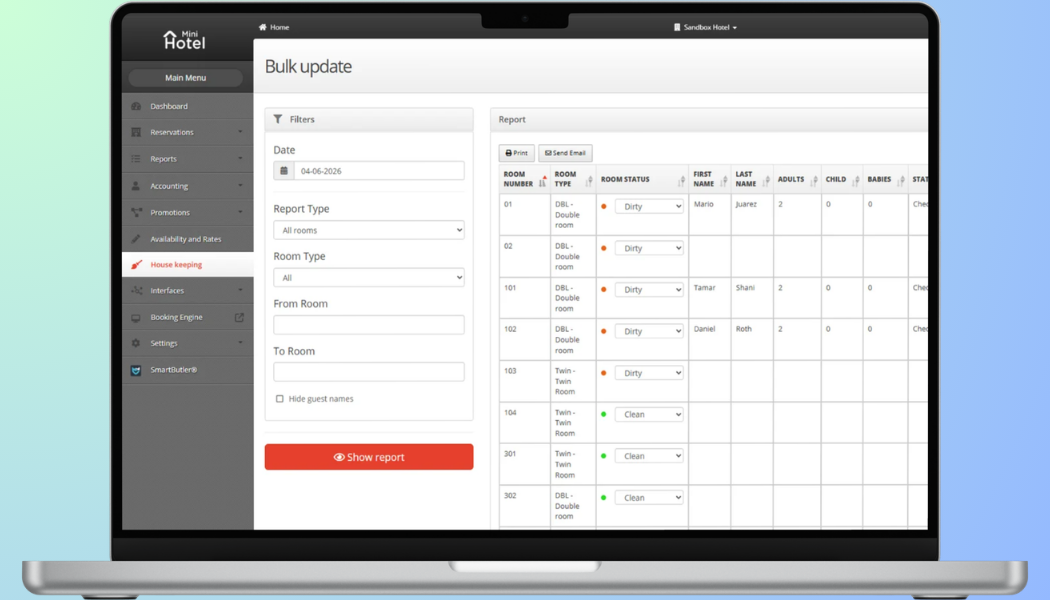
Task: Change room 01 status dropdown
Action: (649, 206)
